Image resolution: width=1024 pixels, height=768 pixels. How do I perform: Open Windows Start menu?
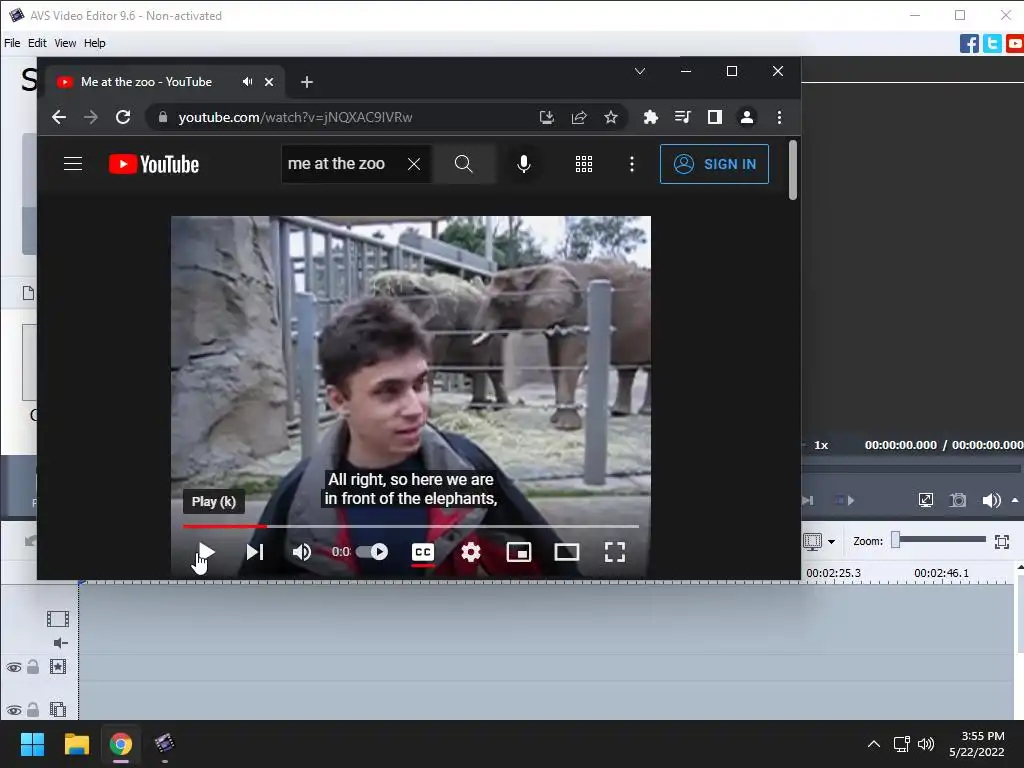click(x=32, y=744)
